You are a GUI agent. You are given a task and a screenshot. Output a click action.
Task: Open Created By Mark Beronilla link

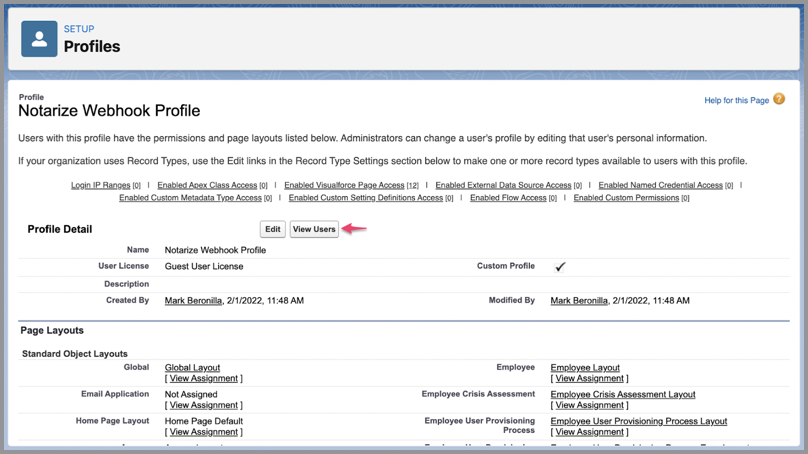click(193, 301)
